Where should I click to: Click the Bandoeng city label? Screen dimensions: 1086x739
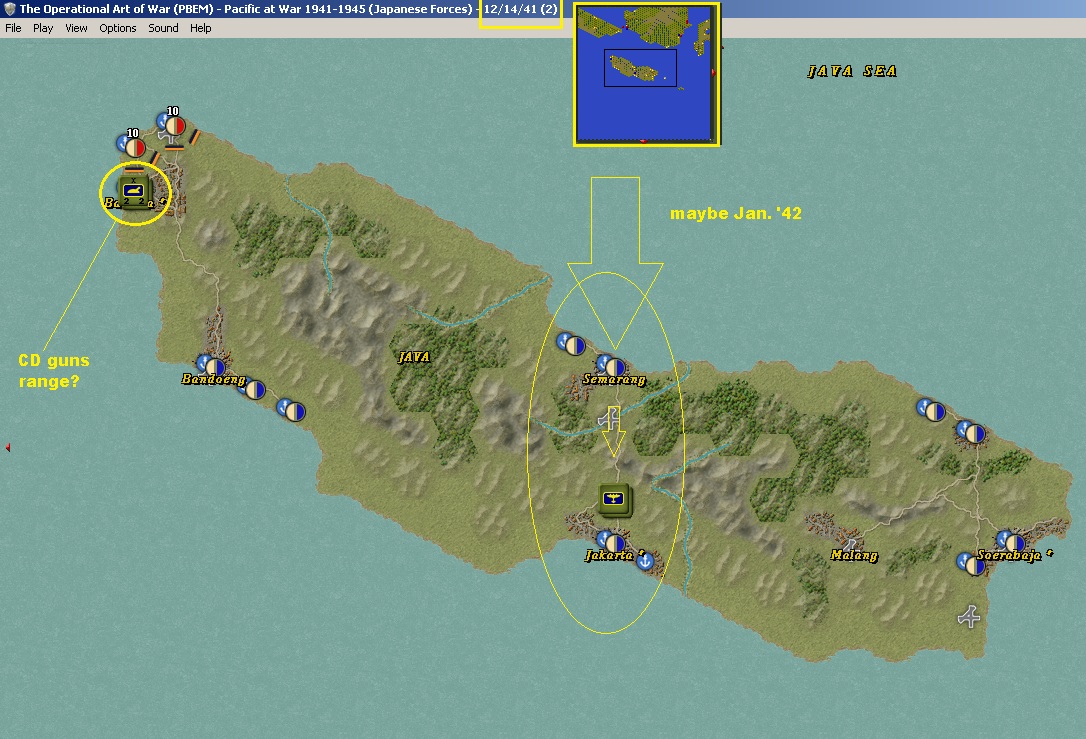point(213,380)
